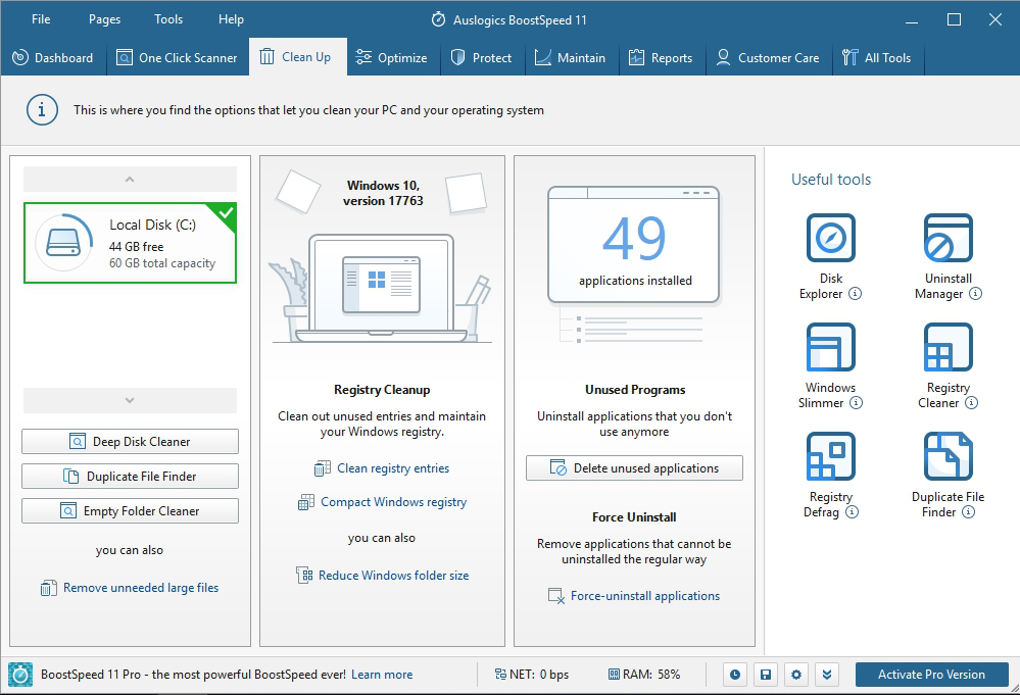Switch to the Dashboard tab
Viewport: 1020px width, 695px height.
(53, 58)
